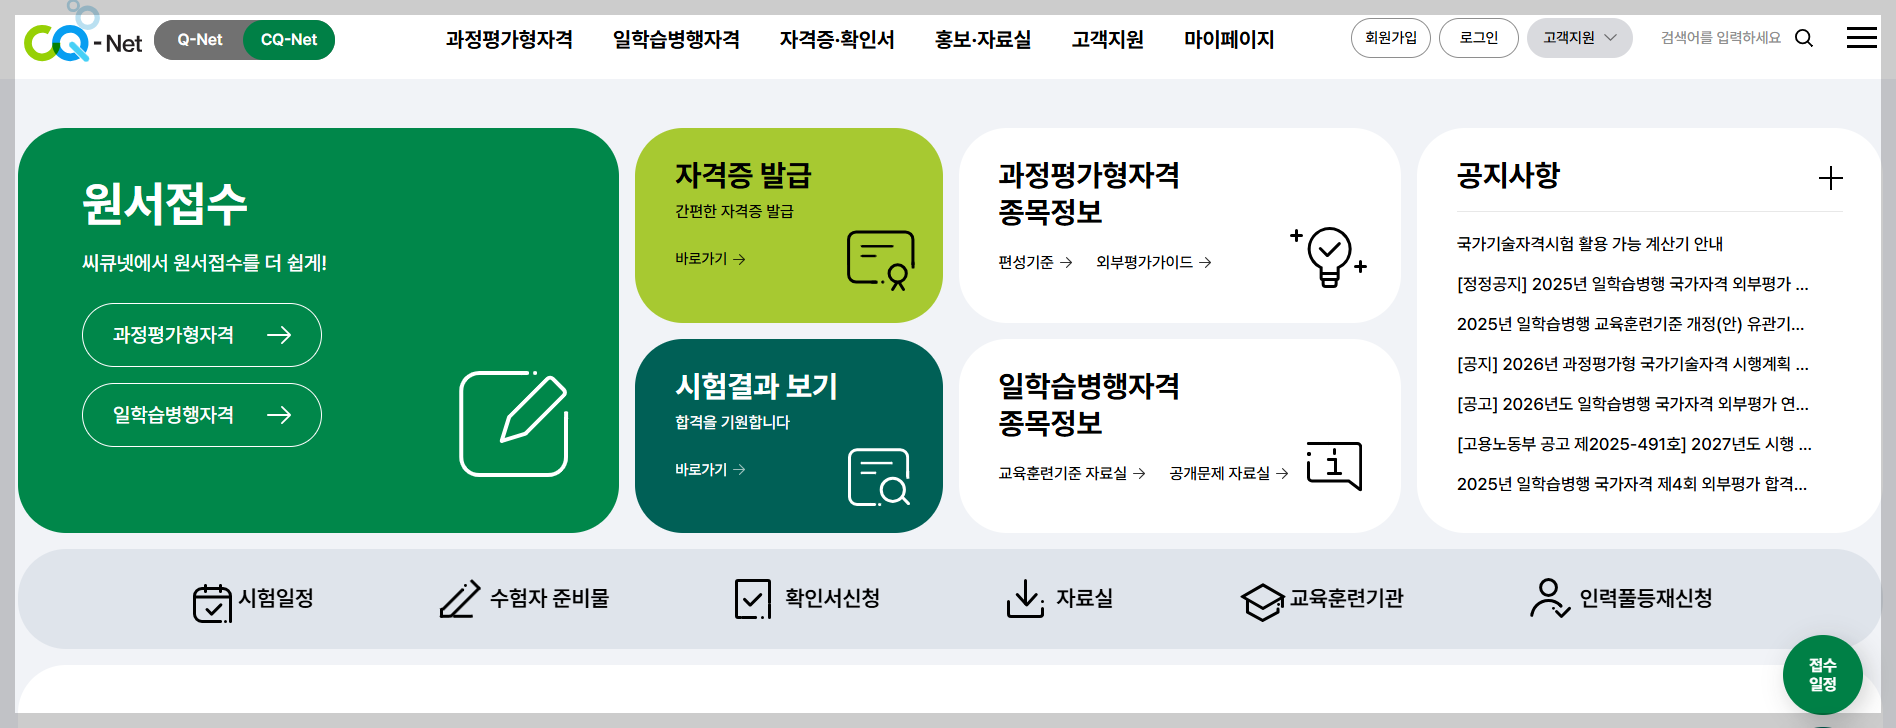Click the 회원가입 button
This screenshot has width=1896, height=728.
[1391, 38]
